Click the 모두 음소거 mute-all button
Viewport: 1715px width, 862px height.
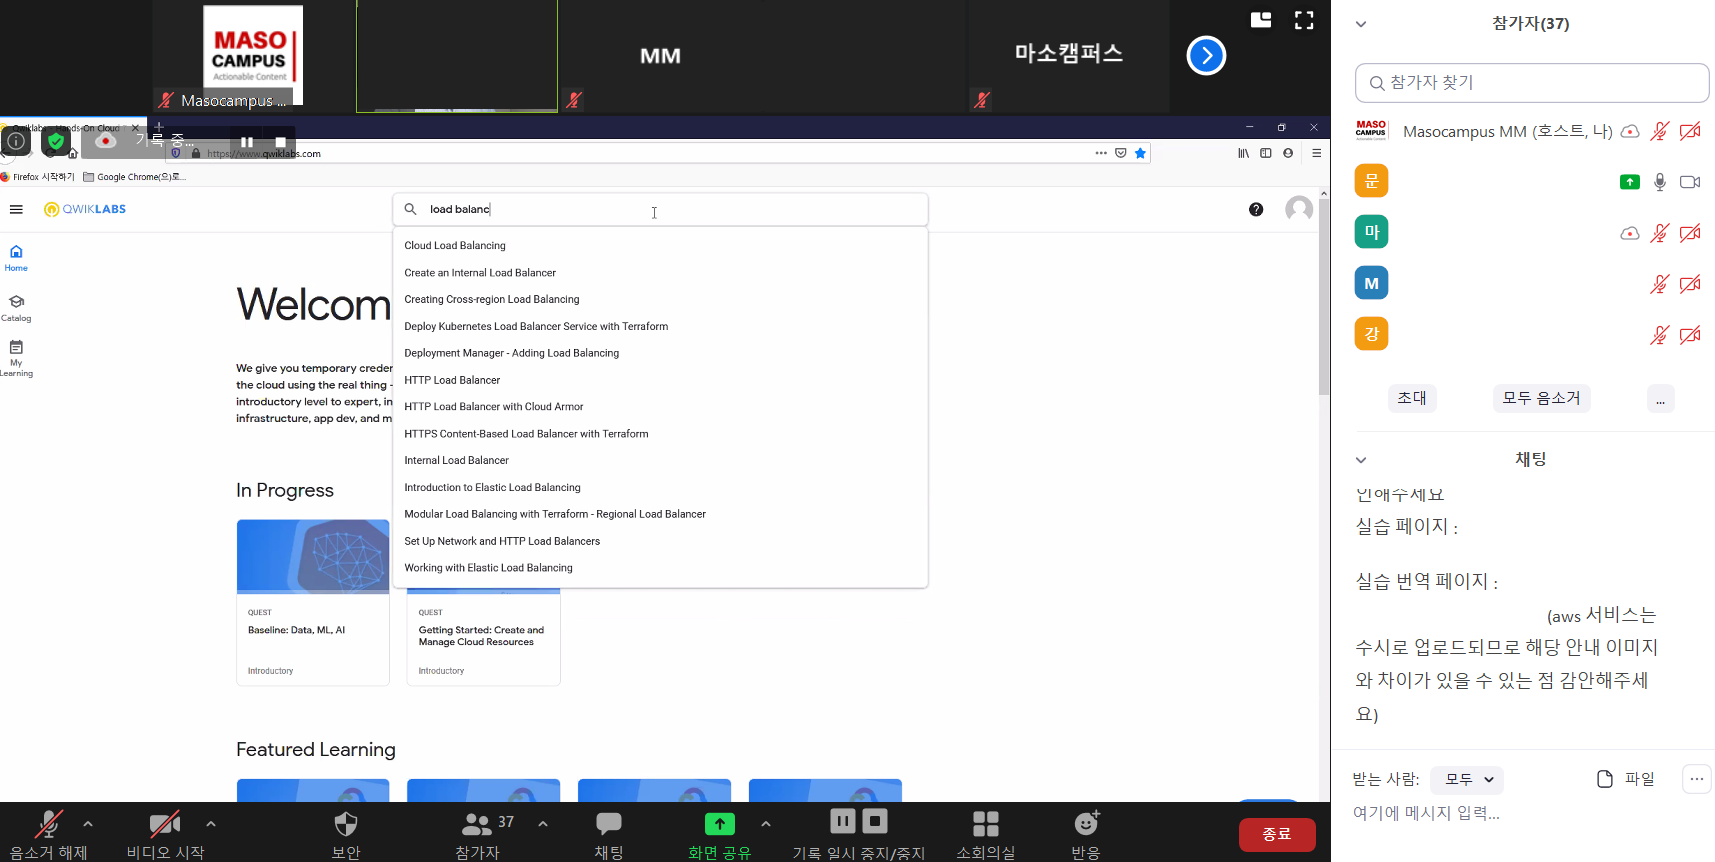1541,398
